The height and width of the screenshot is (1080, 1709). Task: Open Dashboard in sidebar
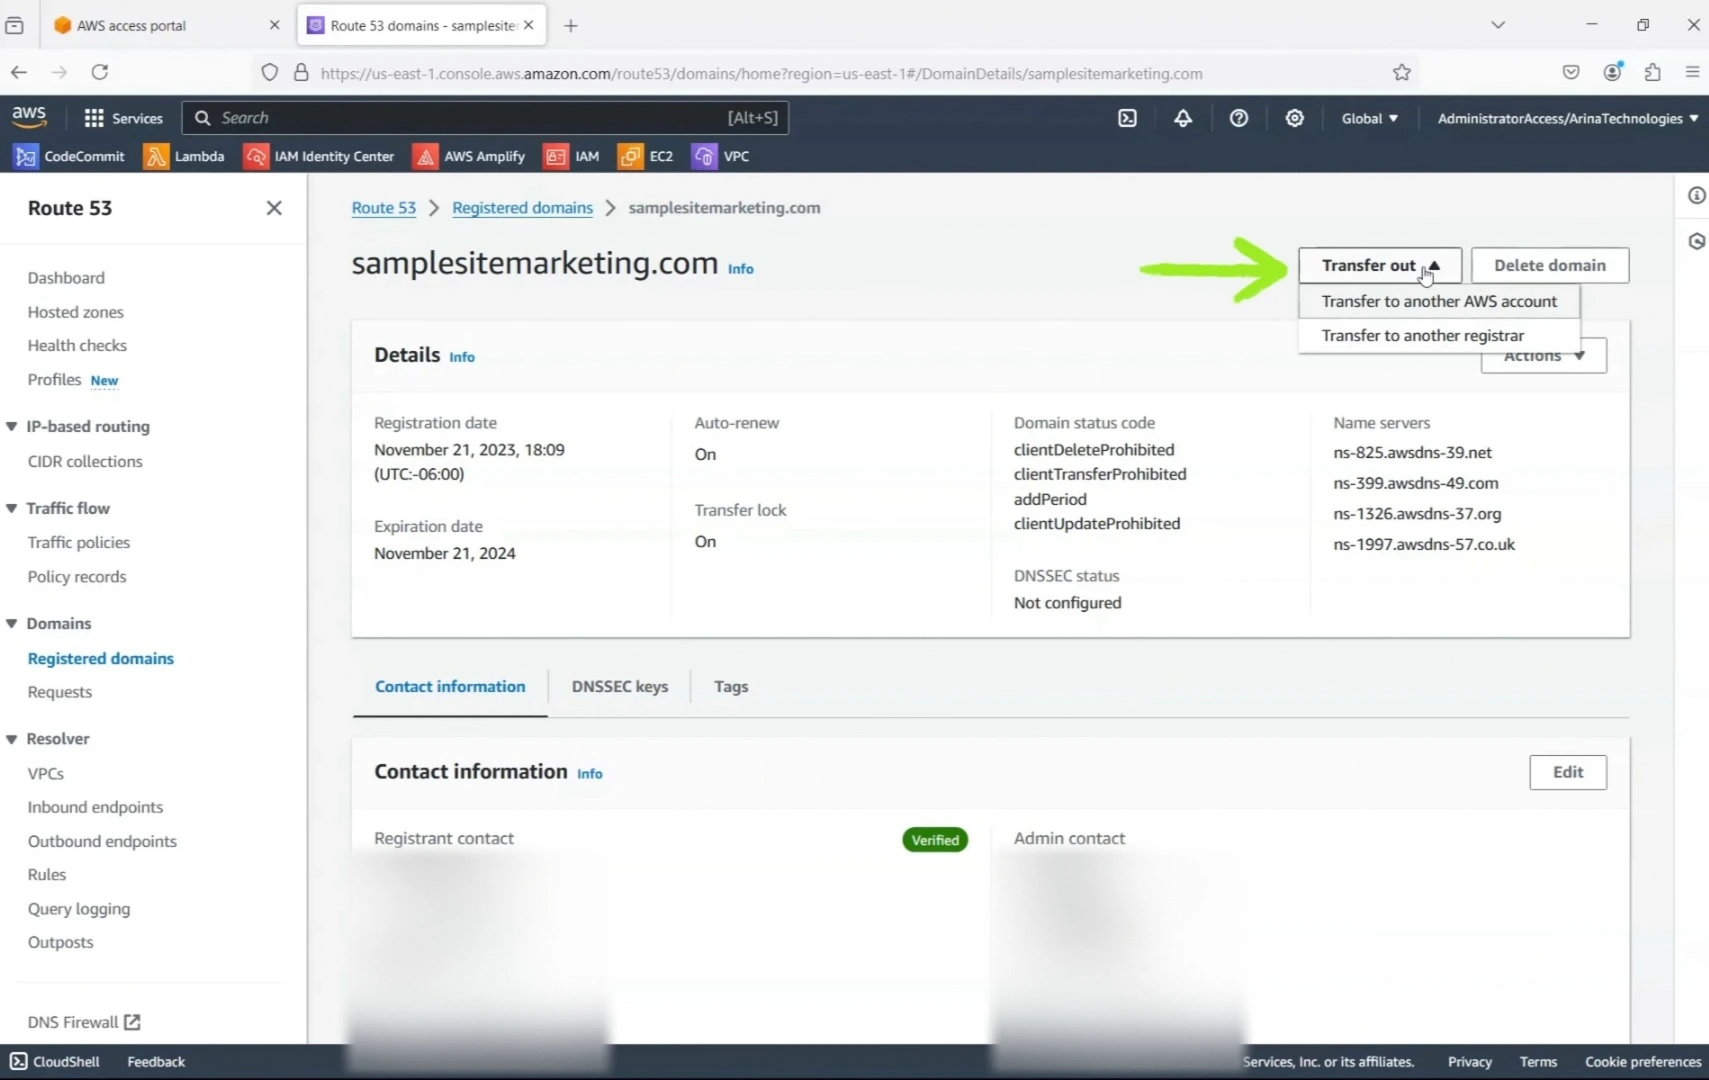coord(66,278)
